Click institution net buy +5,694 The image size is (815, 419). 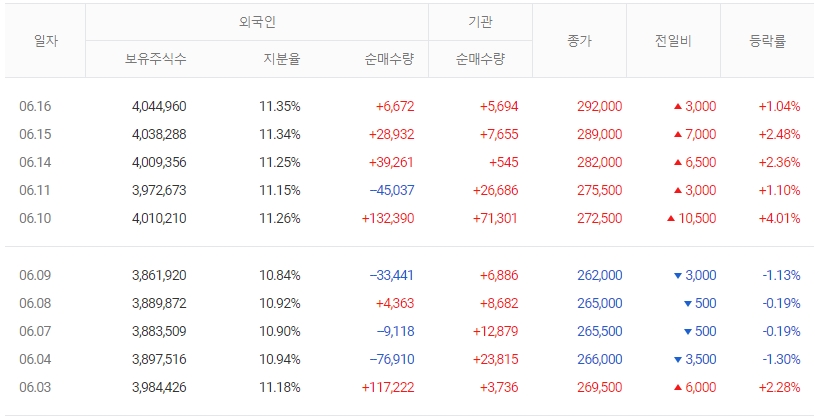(499, 107)
